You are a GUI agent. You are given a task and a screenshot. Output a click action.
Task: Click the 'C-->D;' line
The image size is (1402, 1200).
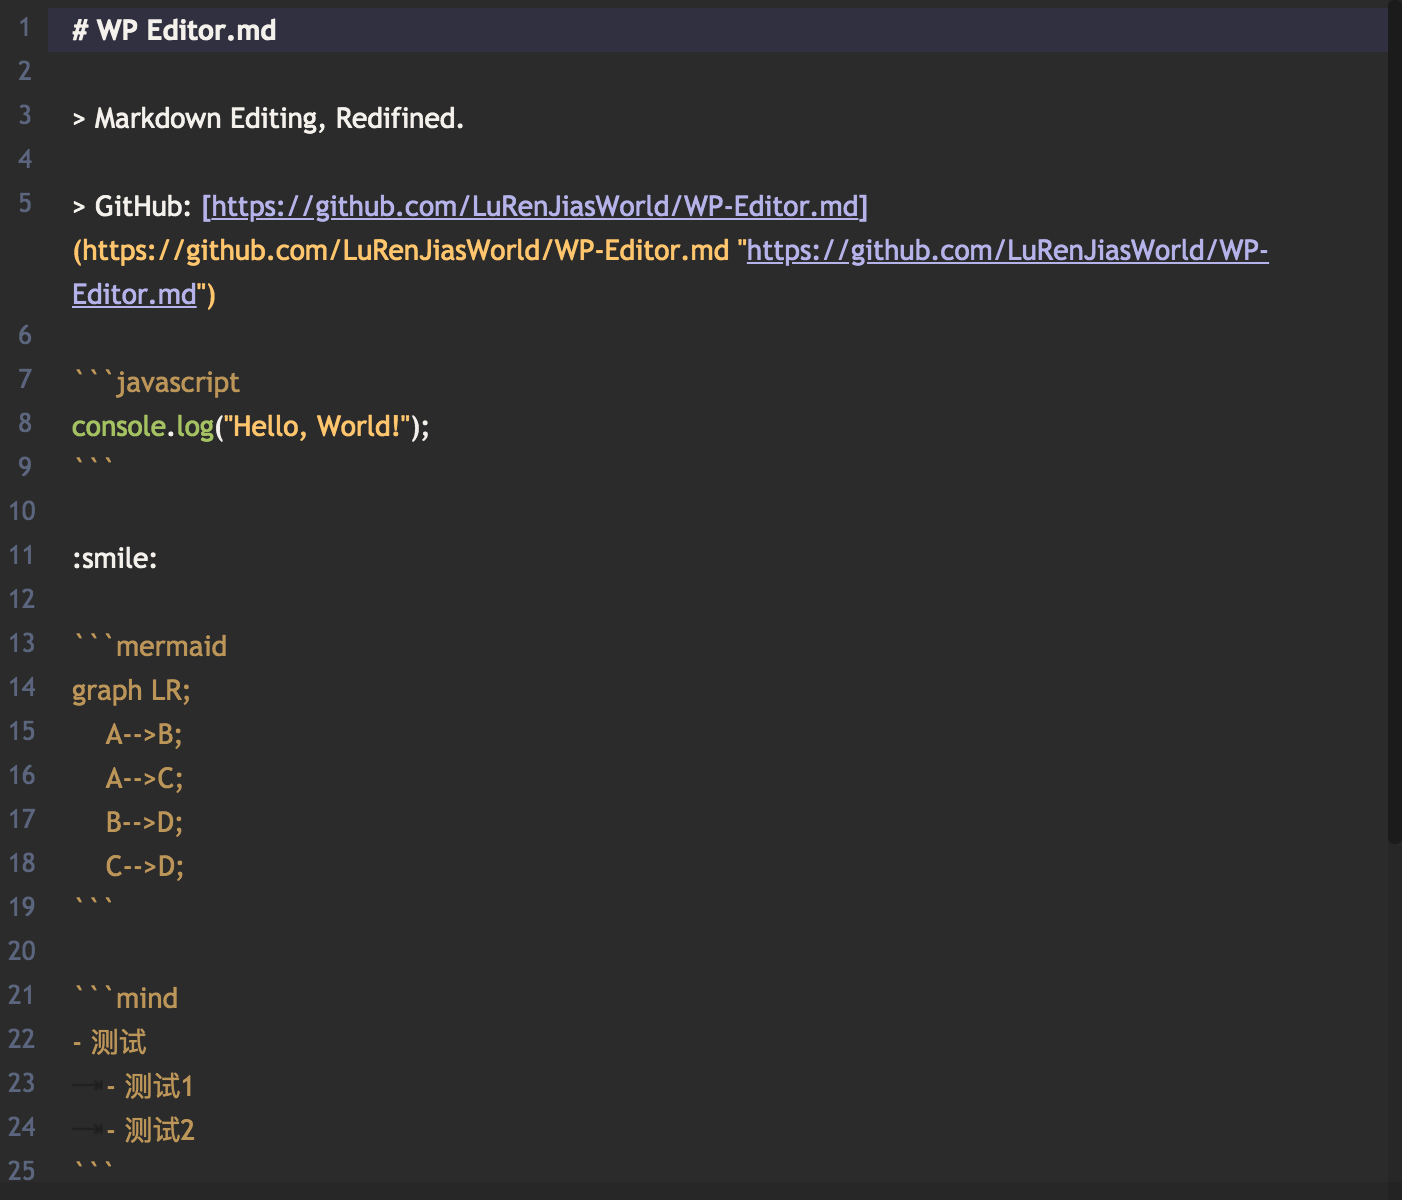[144, 866]
